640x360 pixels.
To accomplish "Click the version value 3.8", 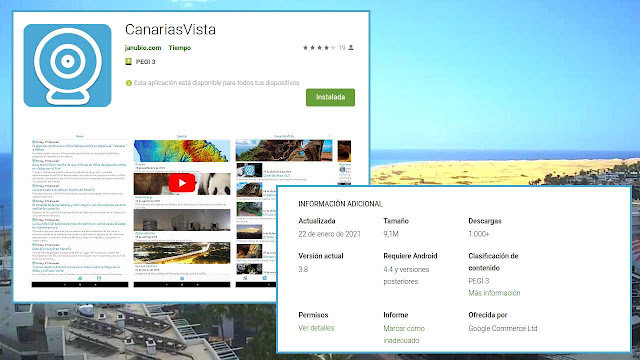I will [x=303, y=269].
